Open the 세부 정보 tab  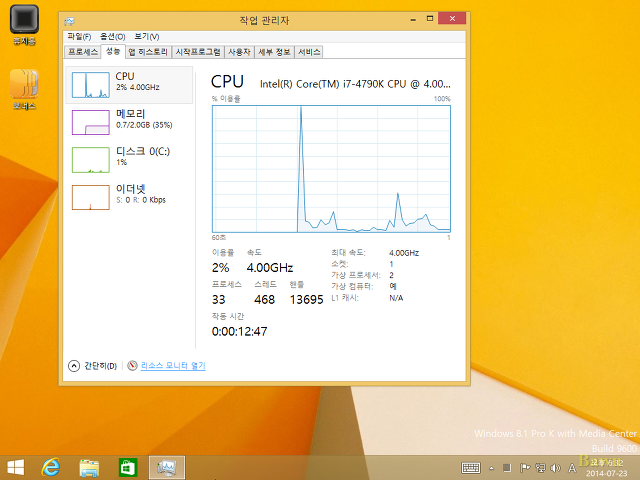tap(274, 52)
